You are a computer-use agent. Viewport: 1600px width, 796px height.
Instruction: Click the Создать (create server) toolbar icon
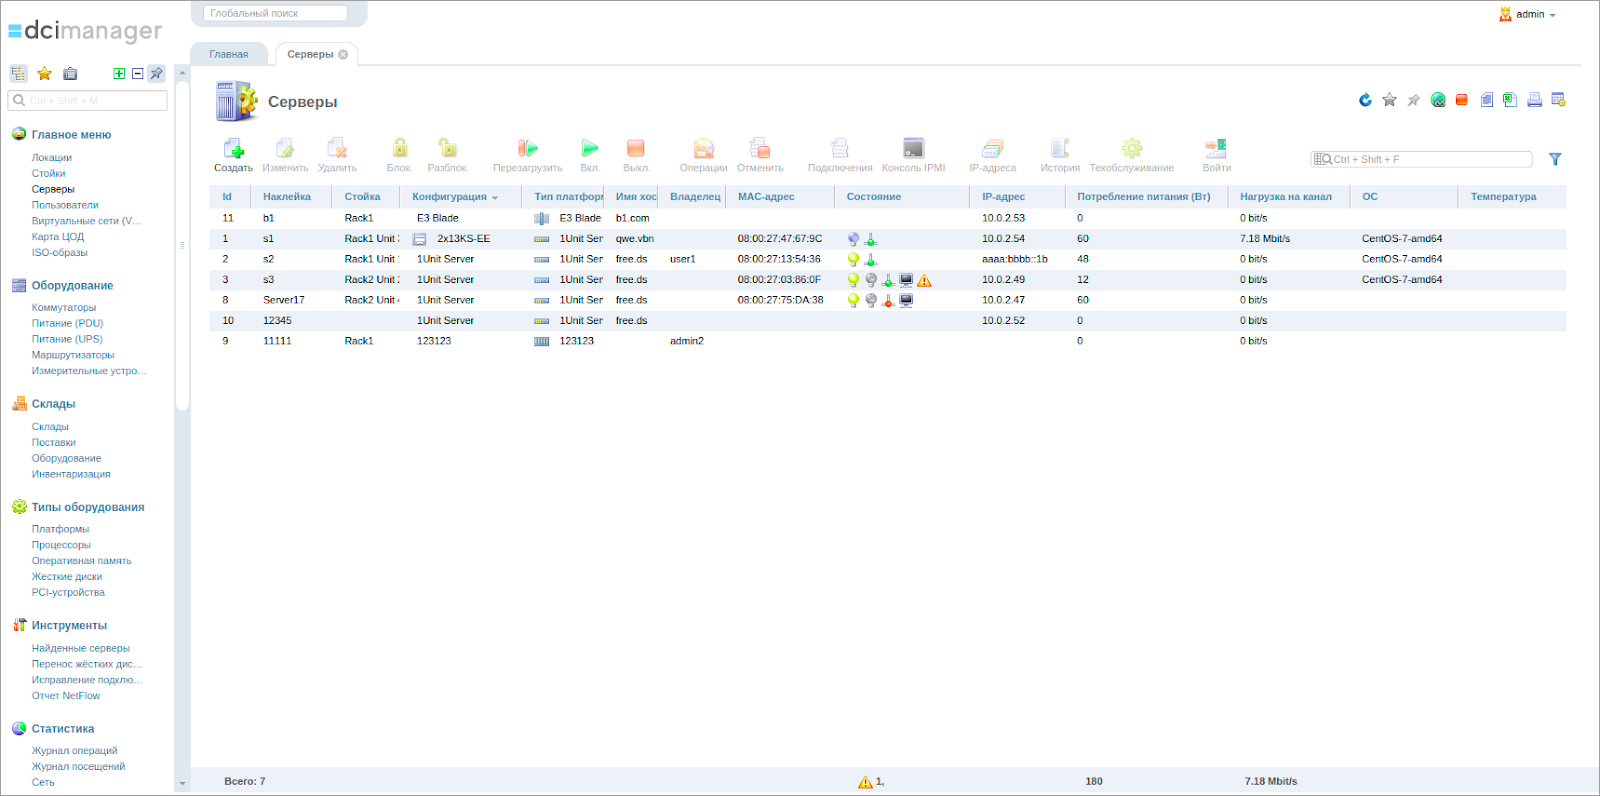coord(233,149)
